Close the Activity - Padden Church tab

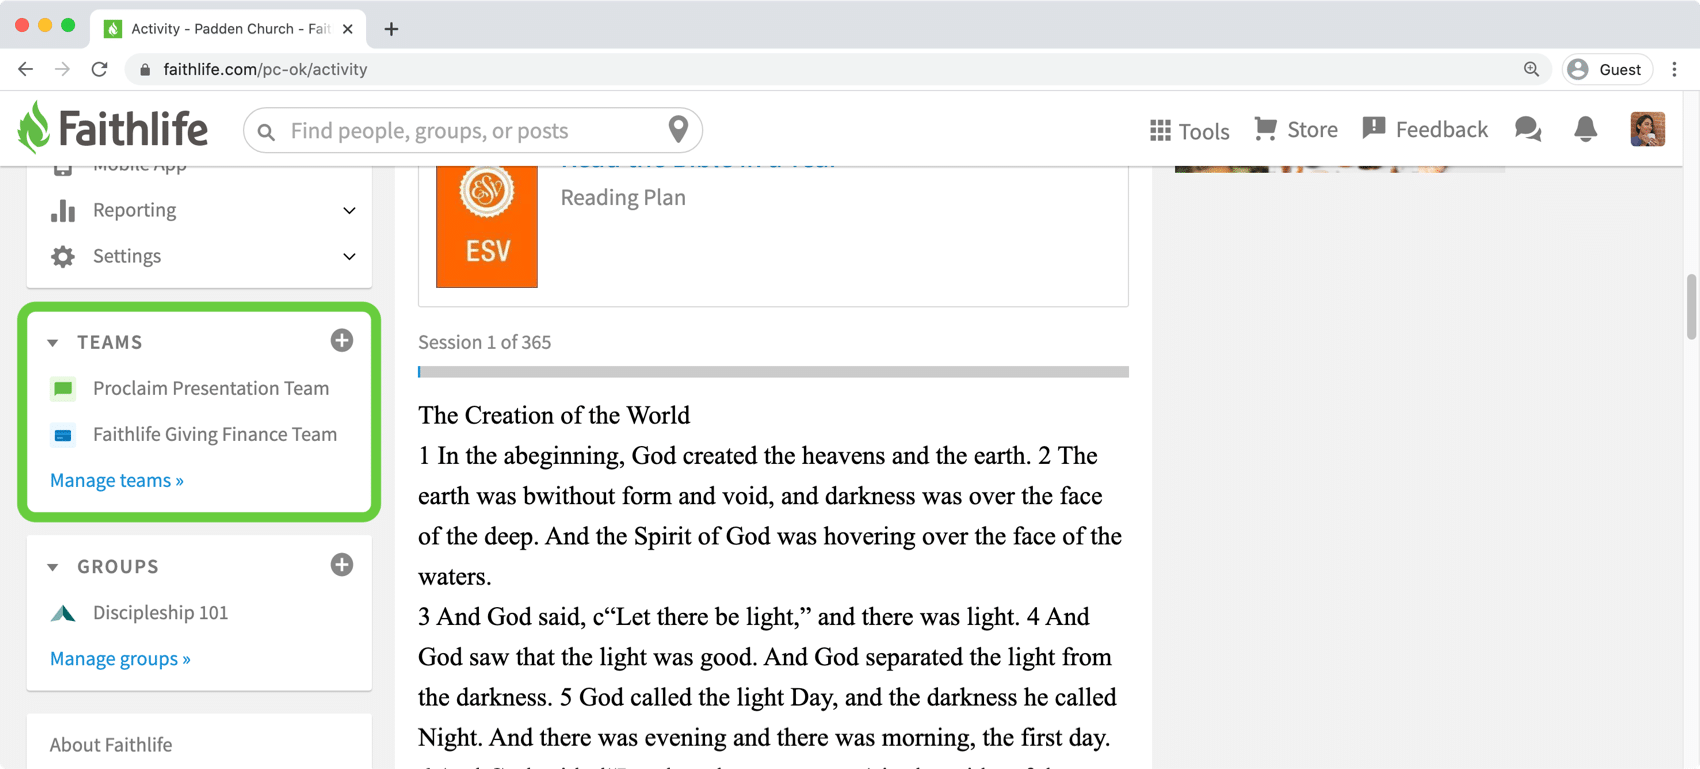347,29
